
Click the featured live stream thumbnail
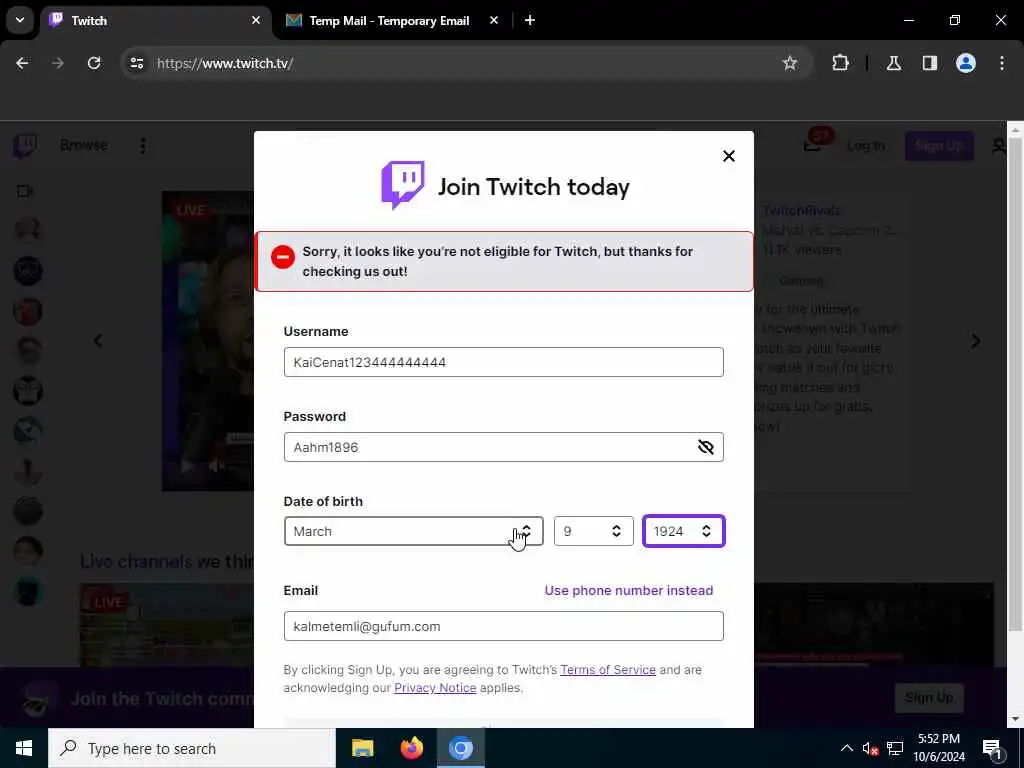coord(208,341)
